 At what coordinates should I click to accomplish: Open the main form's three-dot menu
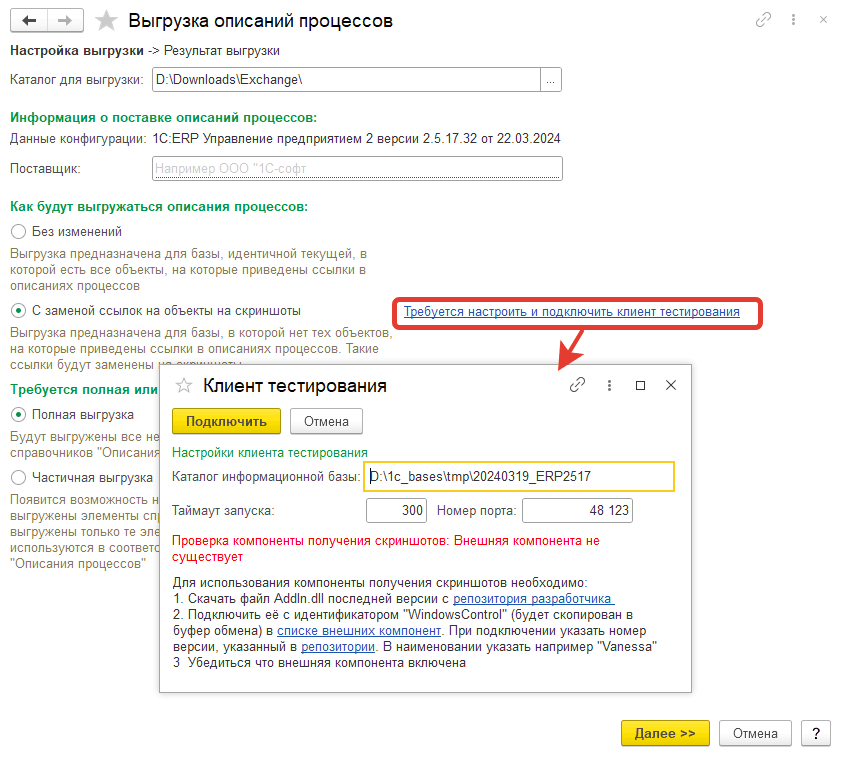pos(793,20)
